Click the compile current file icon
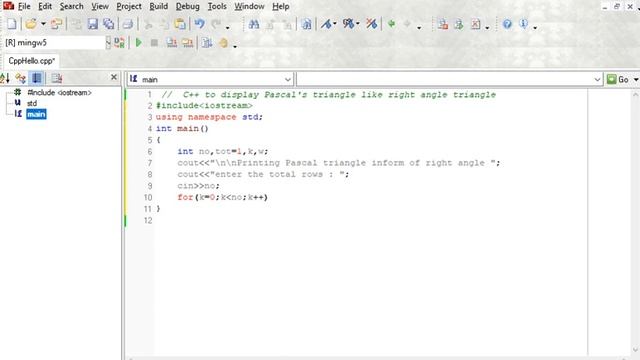 tap(172, 42)
